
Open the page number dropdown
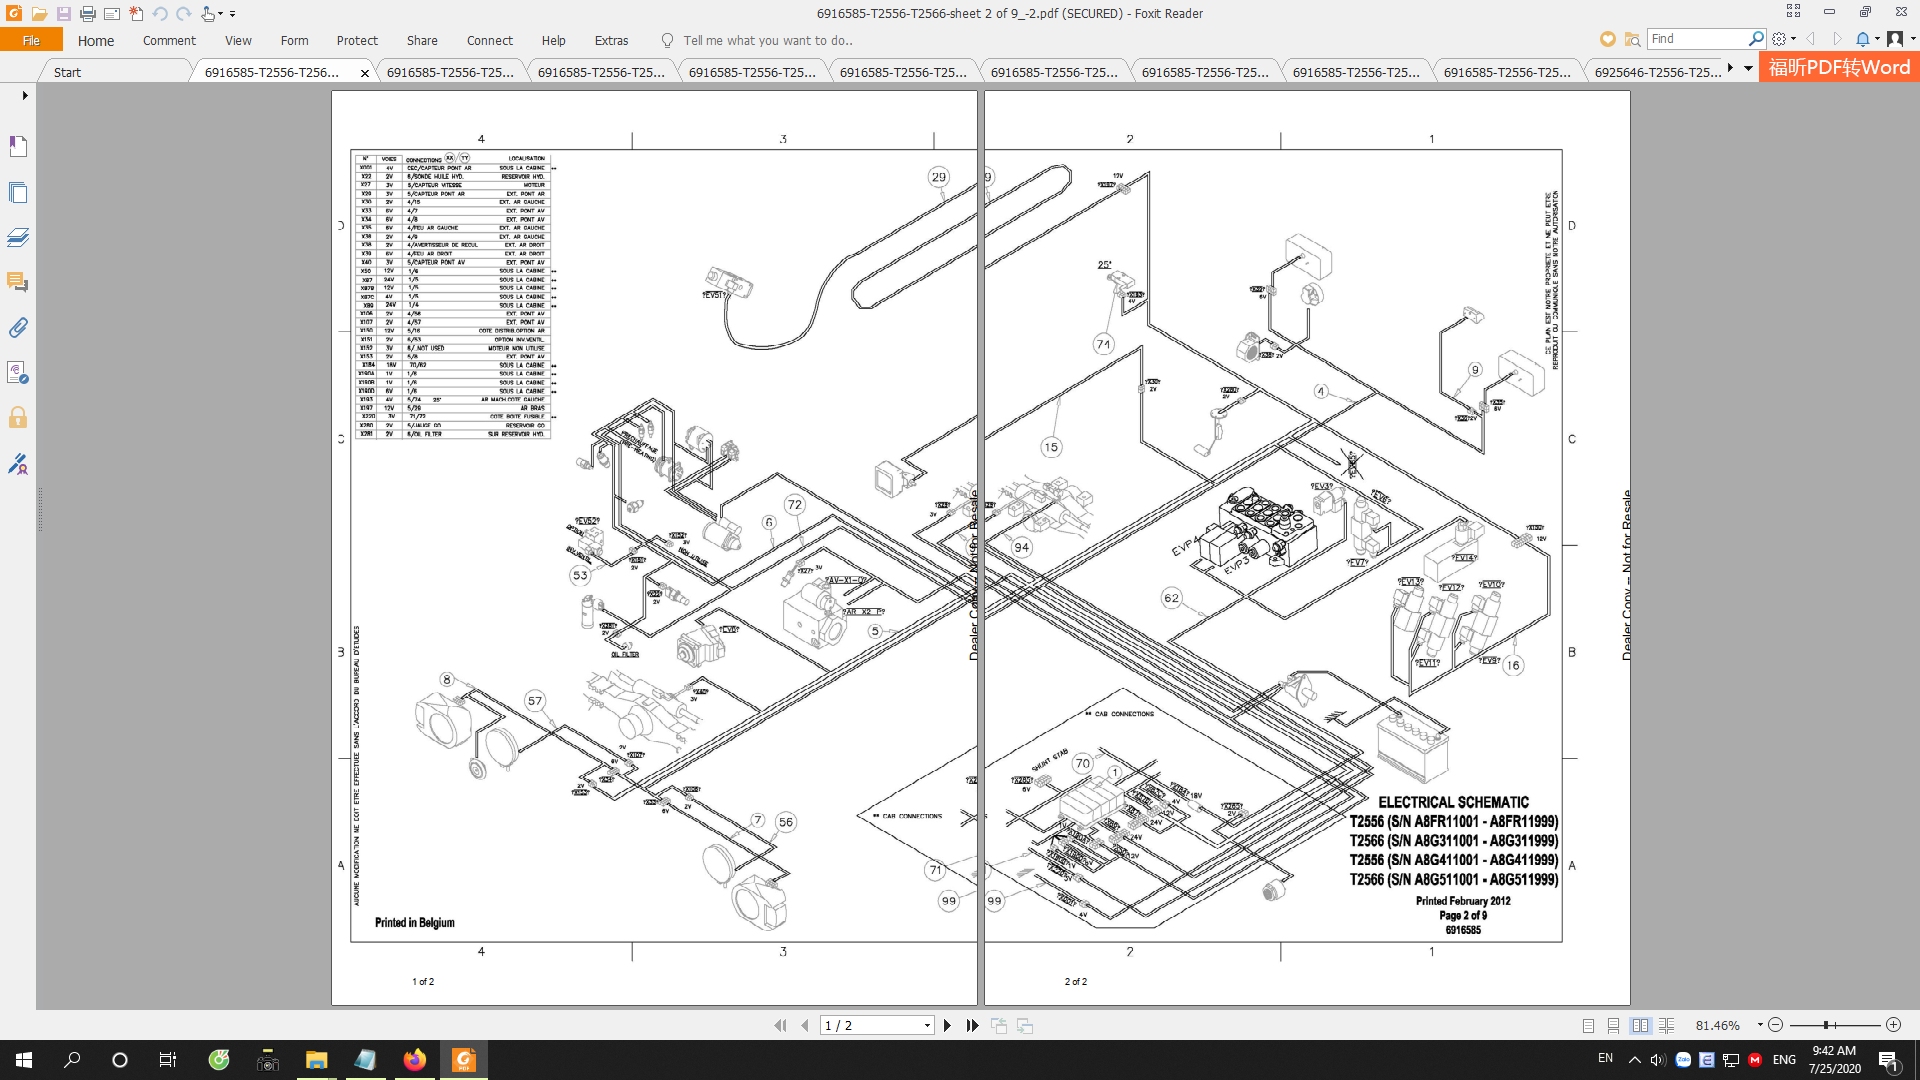[927, 1025]
